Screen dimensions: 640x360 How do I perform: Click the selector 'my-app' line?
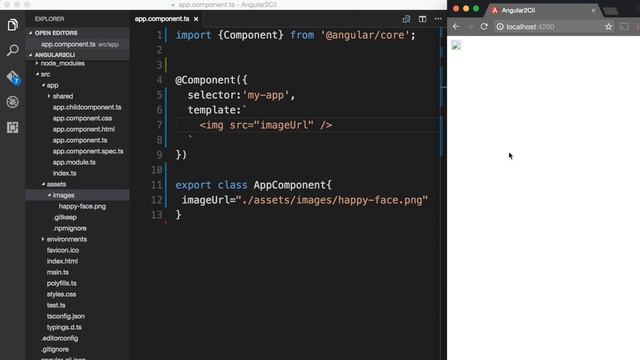(x=241, y=95)
